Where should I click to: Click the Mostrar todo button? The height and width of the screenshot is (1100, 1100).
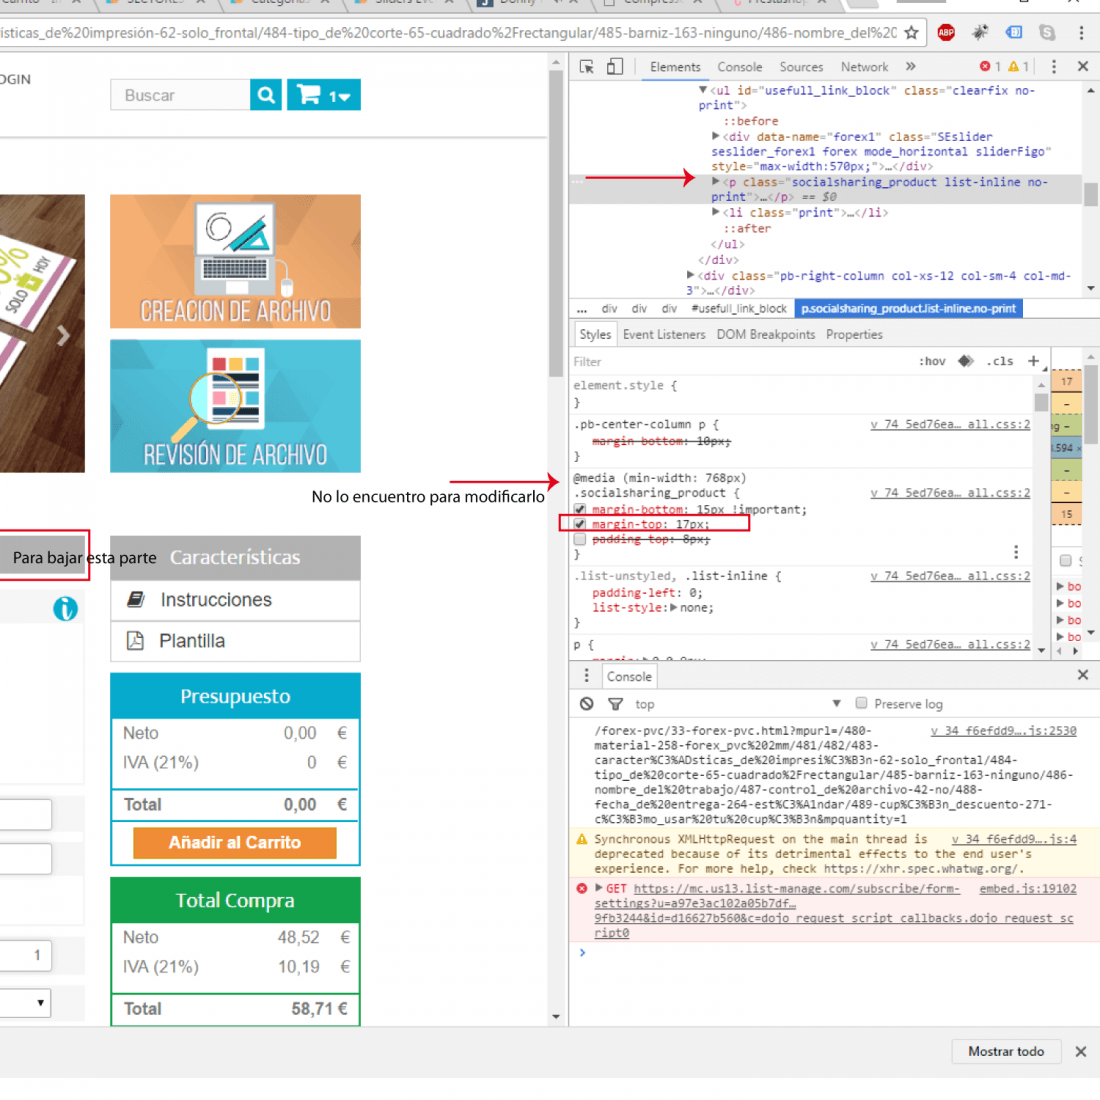click(1005, 1051)
